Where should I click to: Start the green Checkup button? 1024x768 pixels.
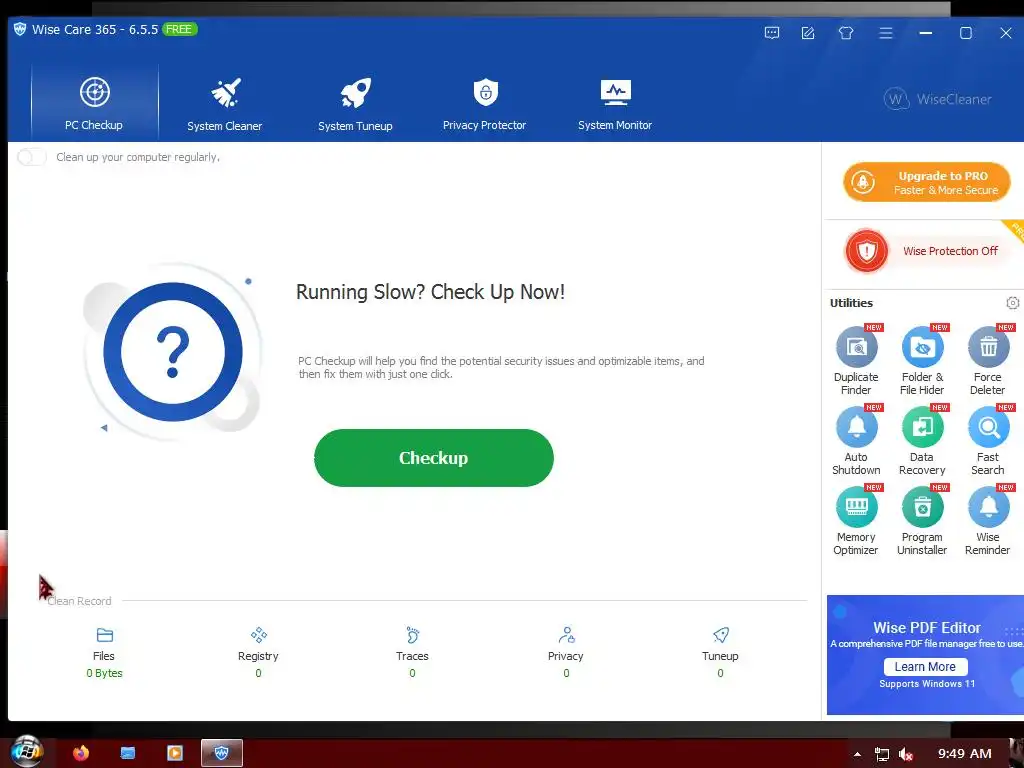pyautogui.click(x=434, y=458)
